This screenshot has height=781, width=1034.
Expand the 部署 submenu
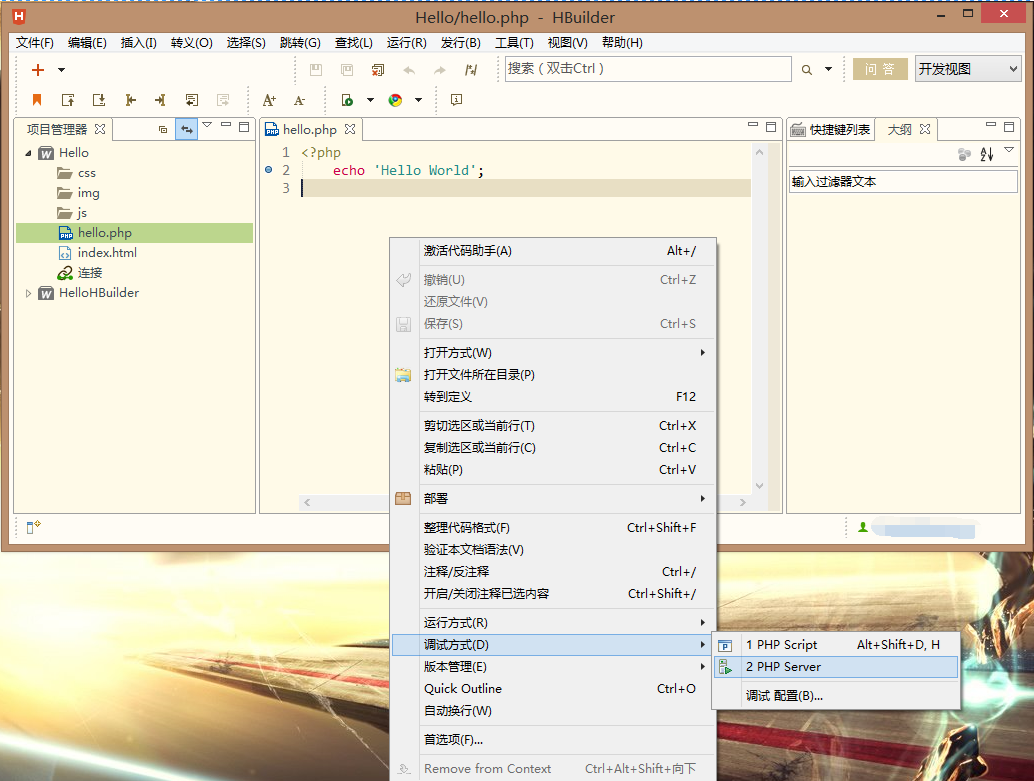click(x=553, y=499)
